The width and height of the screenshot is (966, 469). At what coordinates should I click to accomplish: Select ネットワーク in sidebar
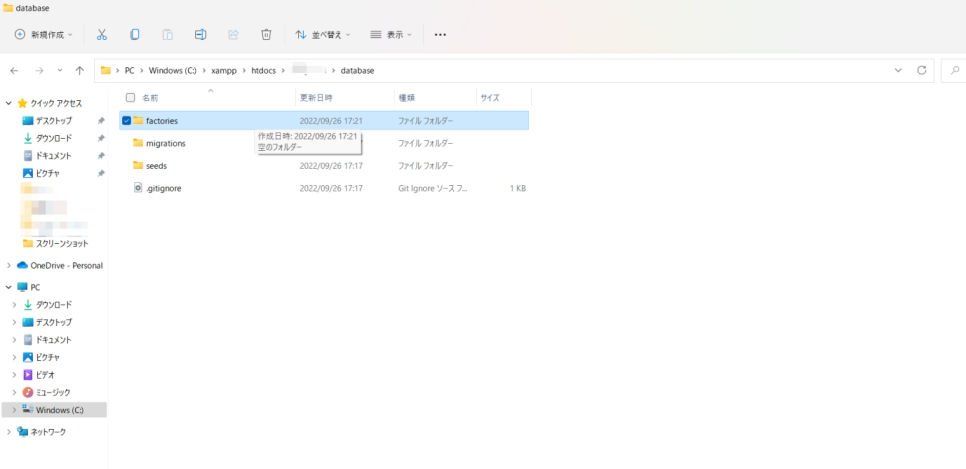click(42, 432)
